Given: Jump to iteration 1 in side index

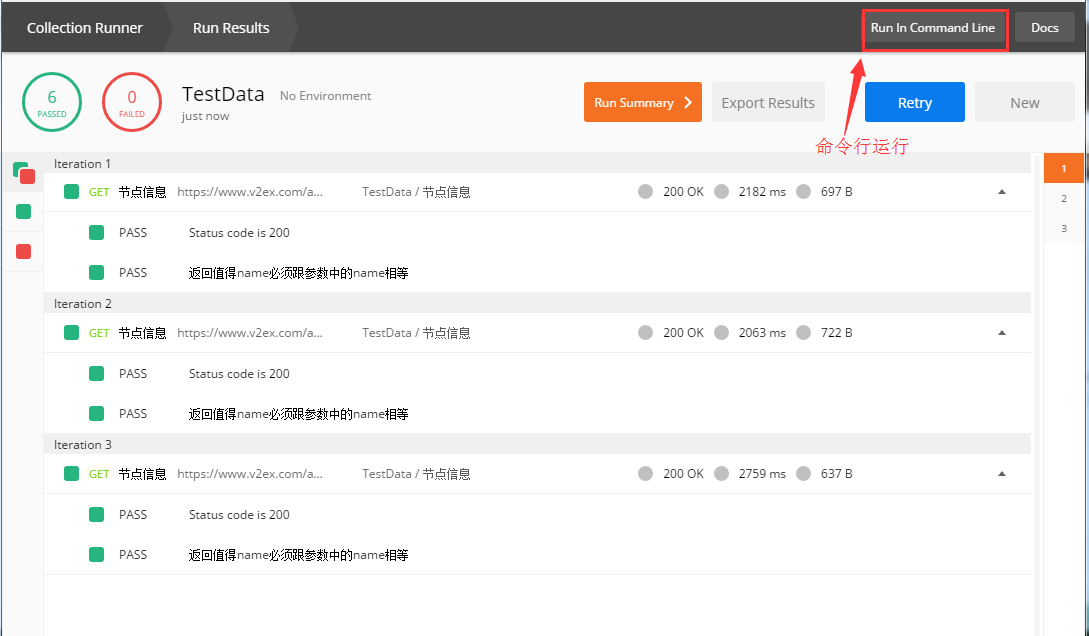Looking at the screenshot, I should coord(1063,168).
